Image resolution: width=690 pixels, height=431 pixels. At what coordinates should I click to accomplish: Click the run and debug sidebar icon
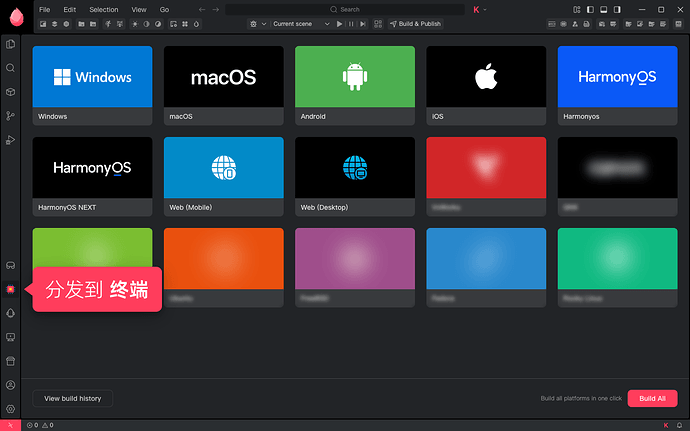click(11, 140)
